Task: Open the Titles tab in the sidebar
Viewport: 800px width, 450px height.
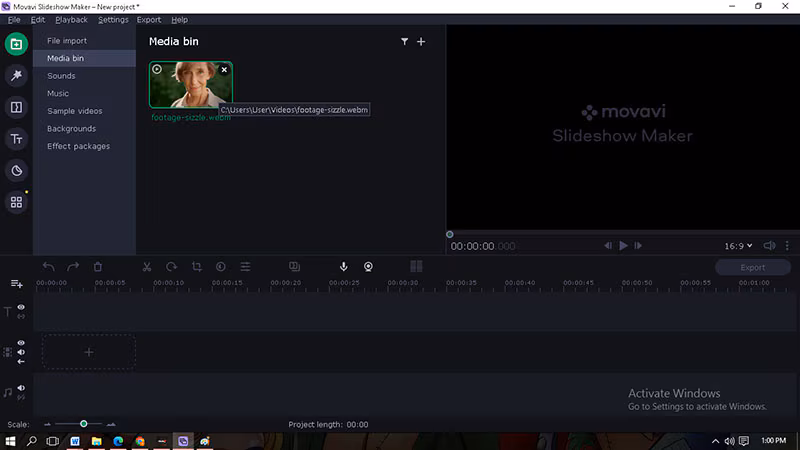Action: point(16,139)
